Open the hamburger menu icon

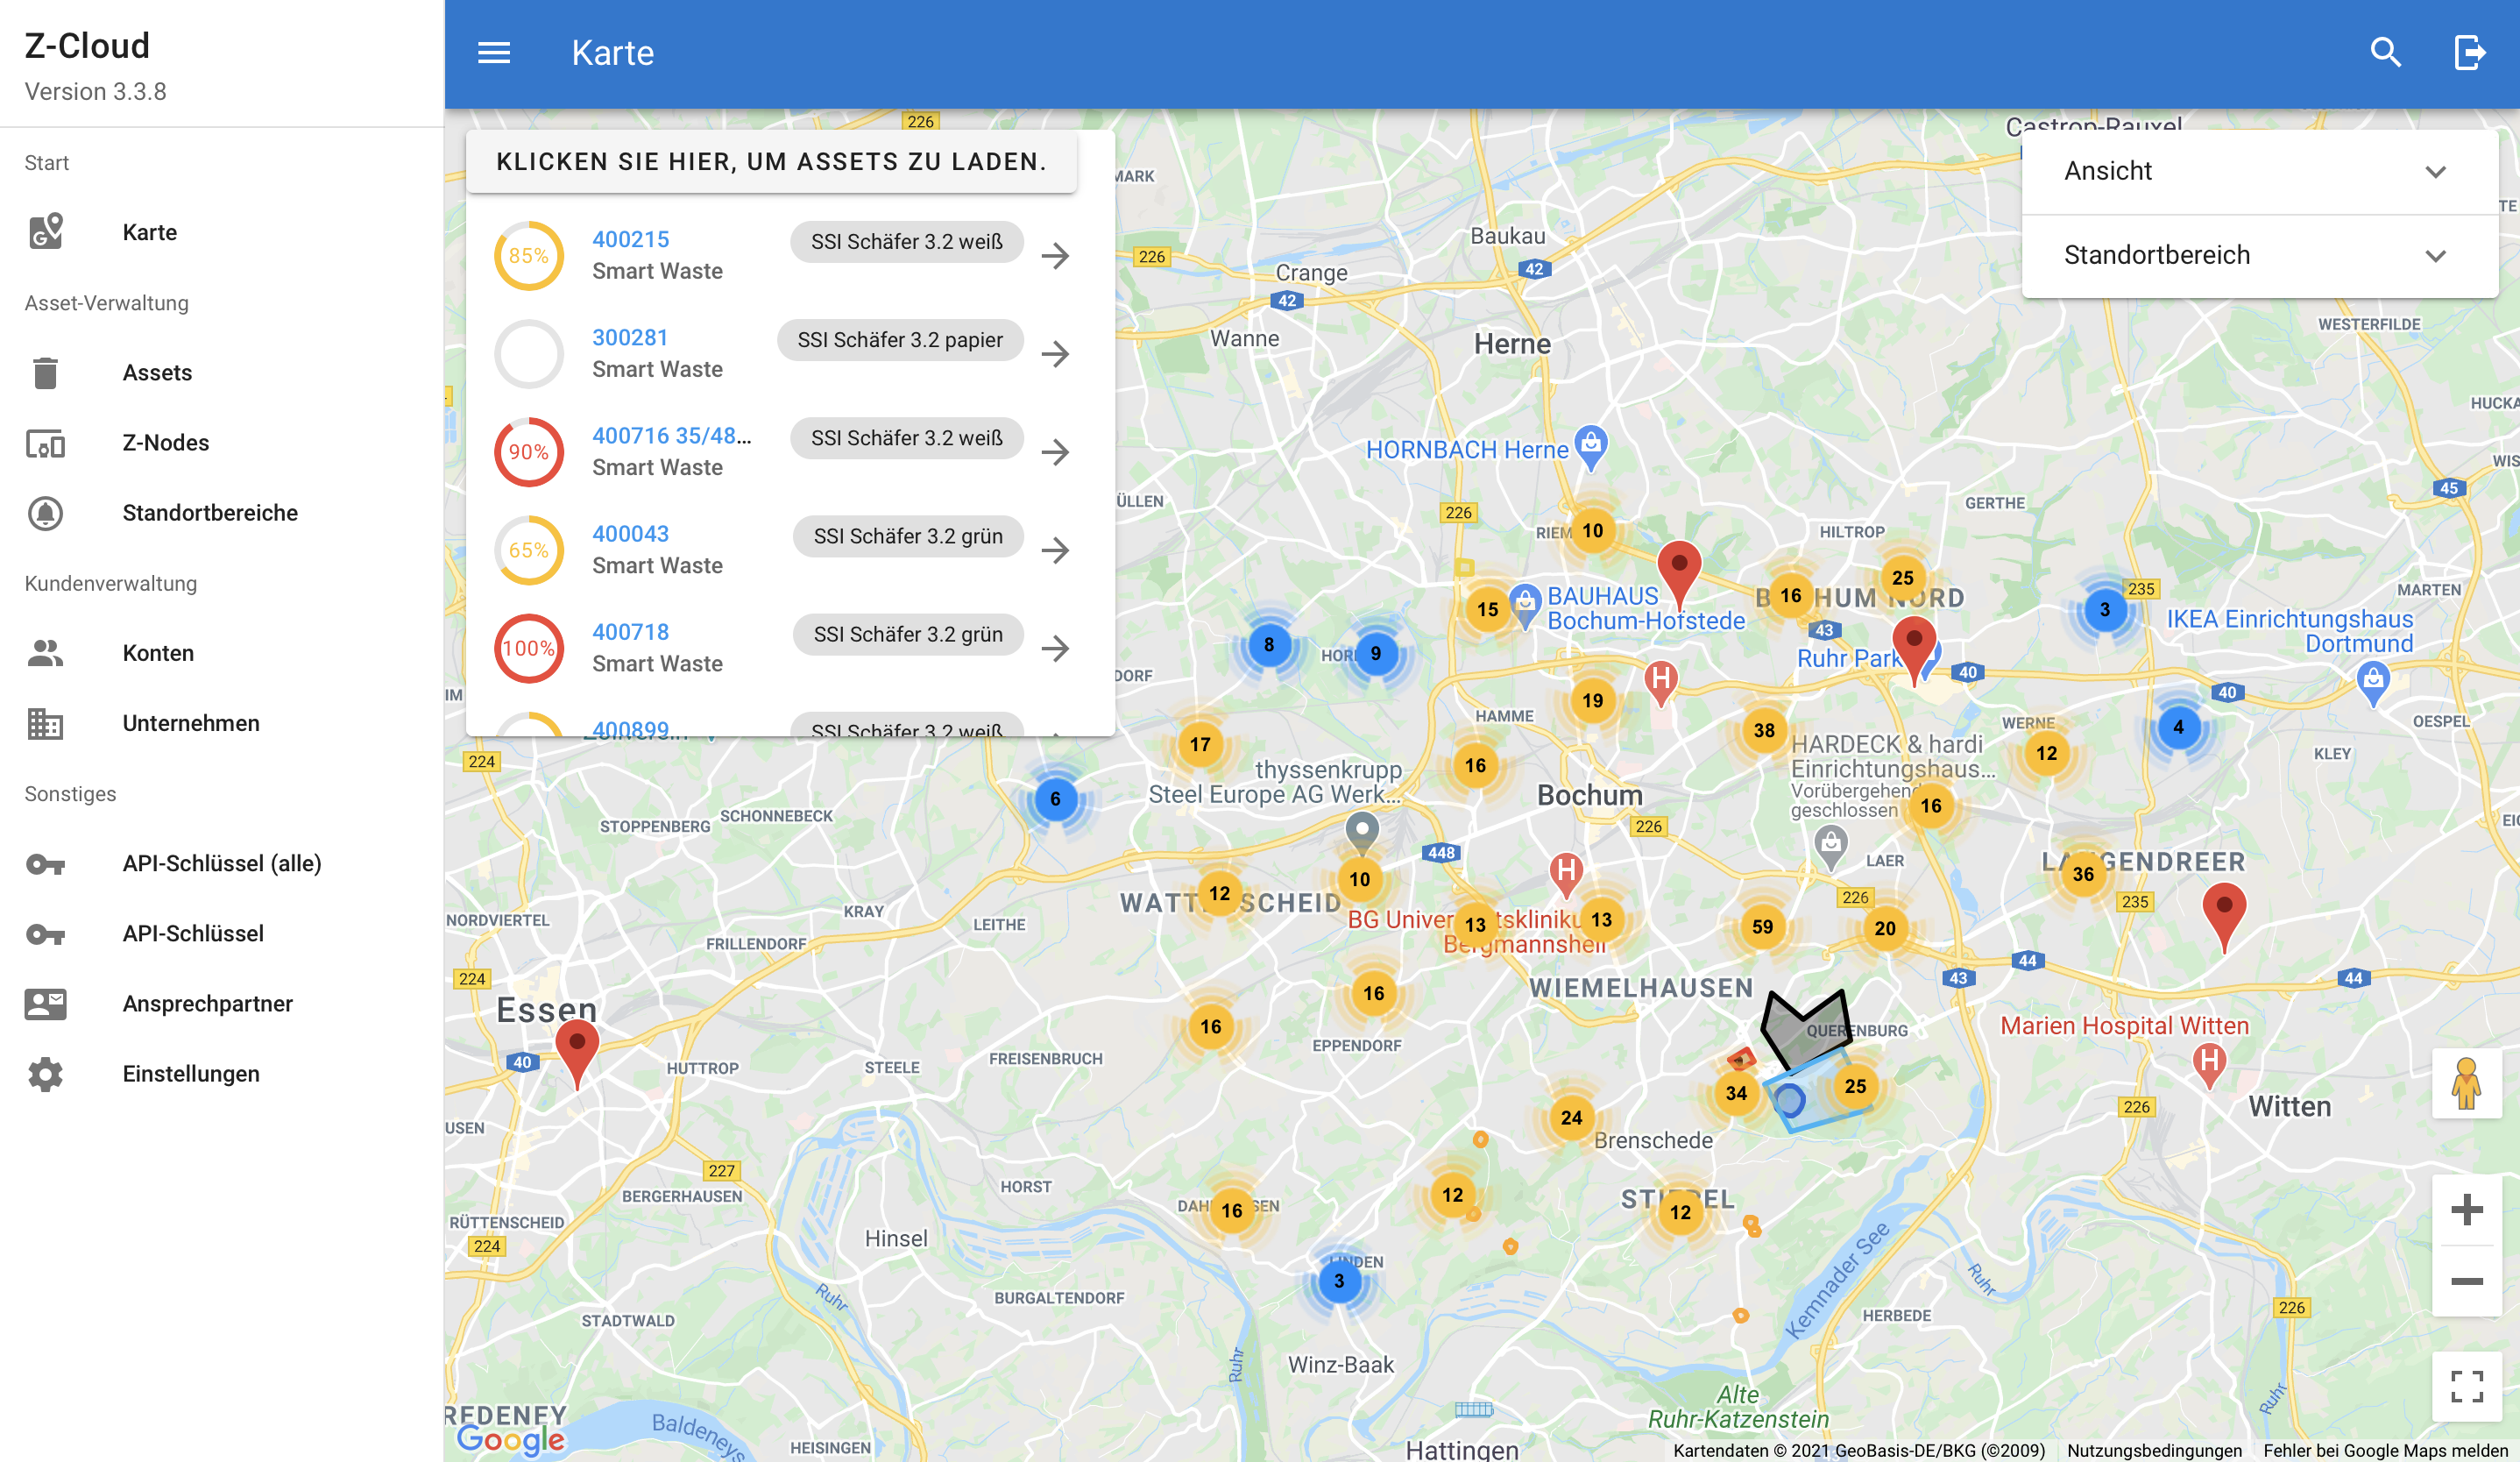click(x=494, y=52)
